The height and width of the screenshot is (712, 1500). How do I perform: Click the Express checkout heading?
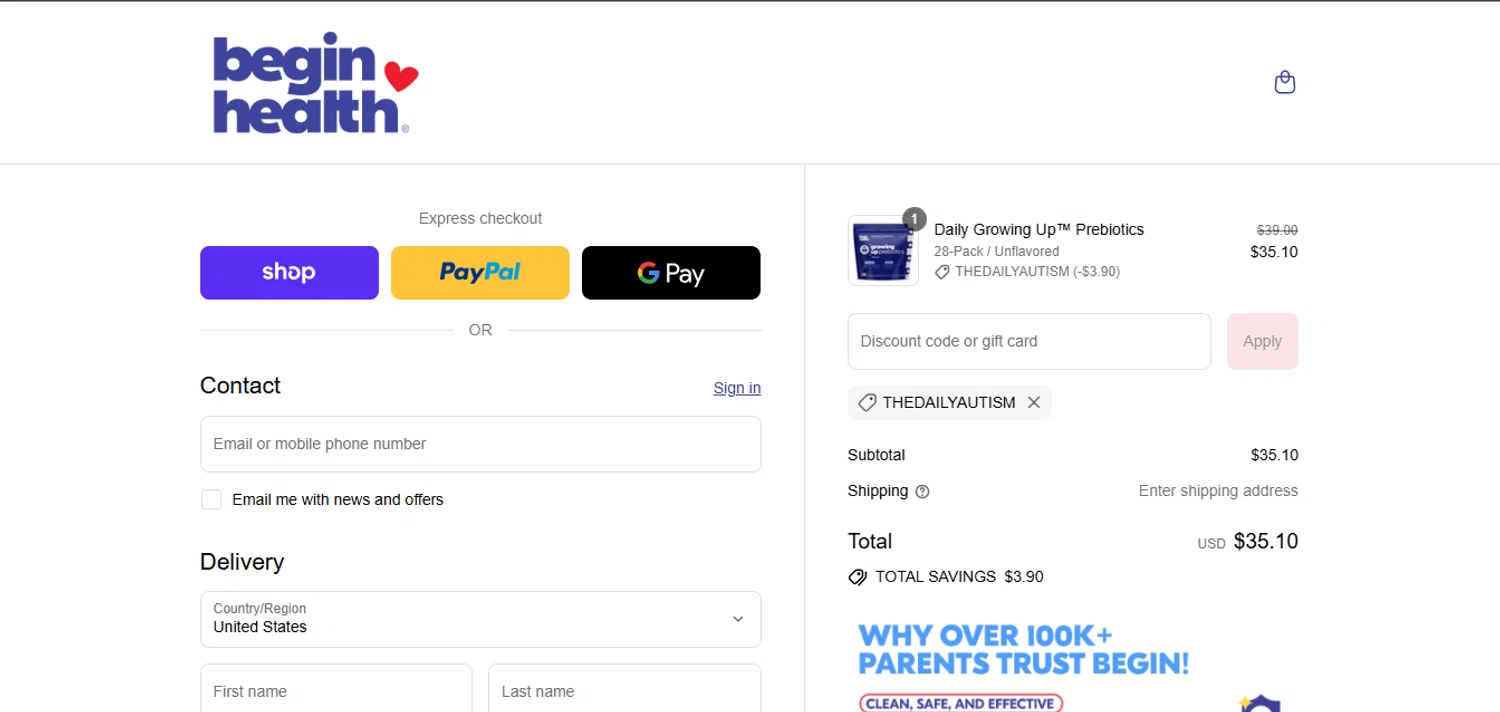[480, 218]
